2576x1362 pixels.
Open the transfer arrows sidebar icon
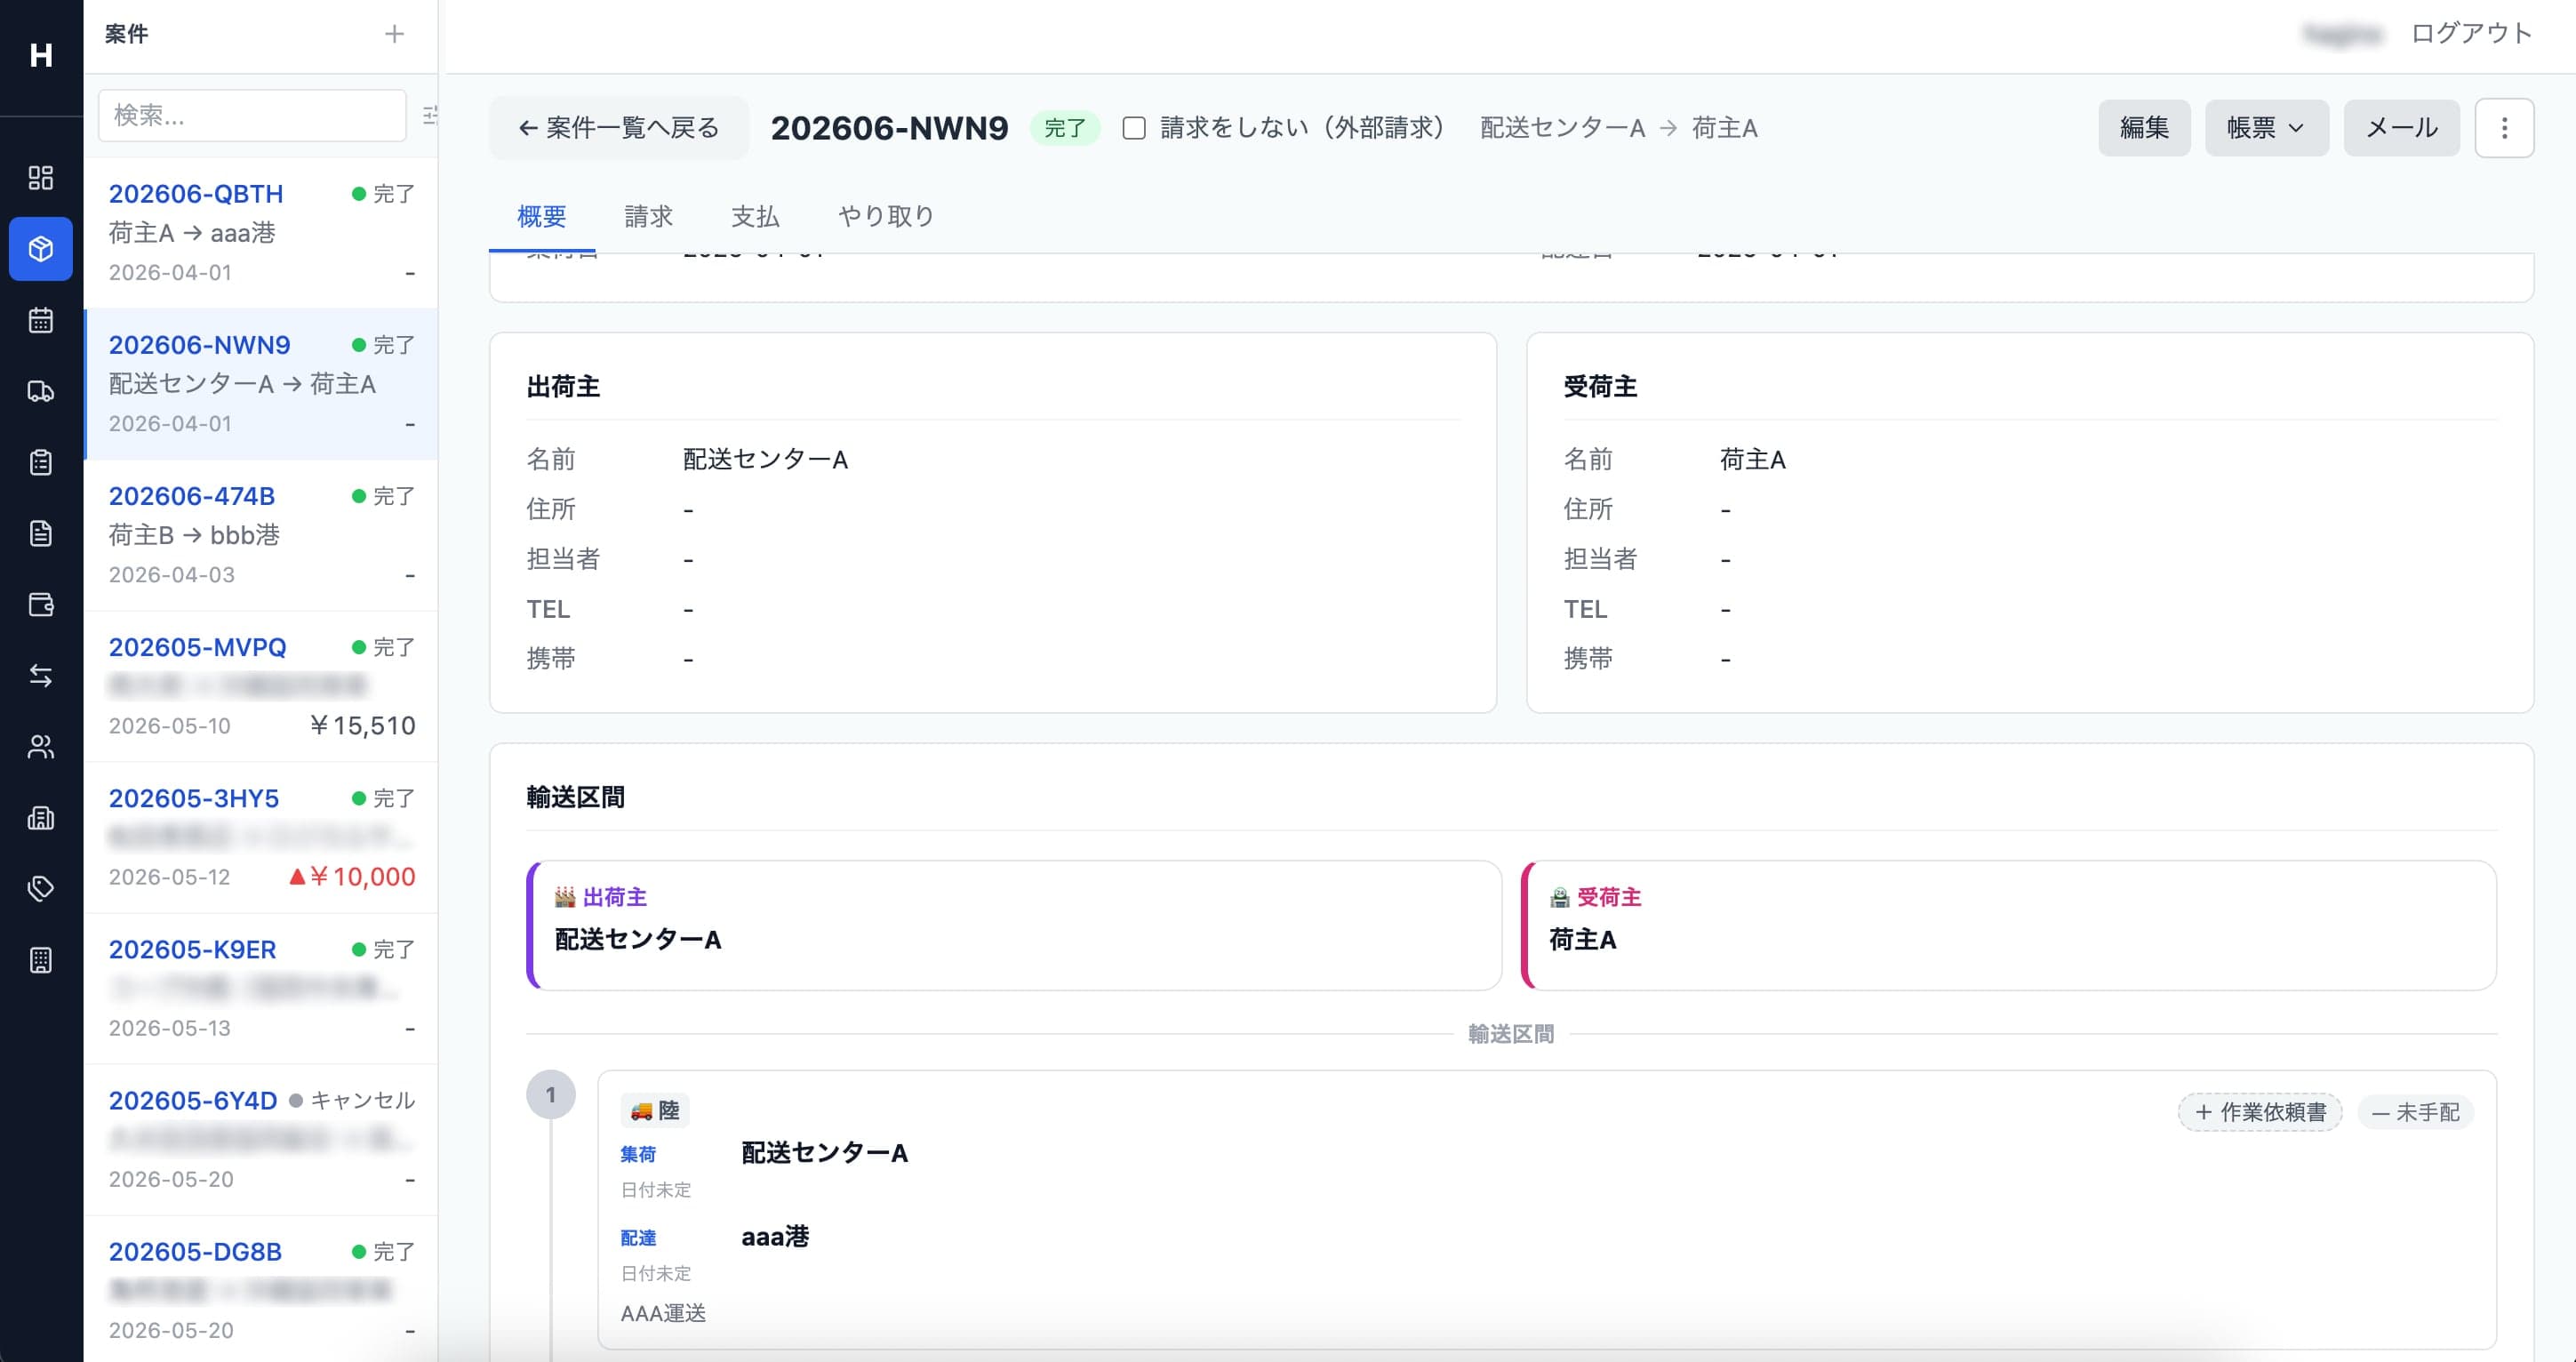click(41, 676)
